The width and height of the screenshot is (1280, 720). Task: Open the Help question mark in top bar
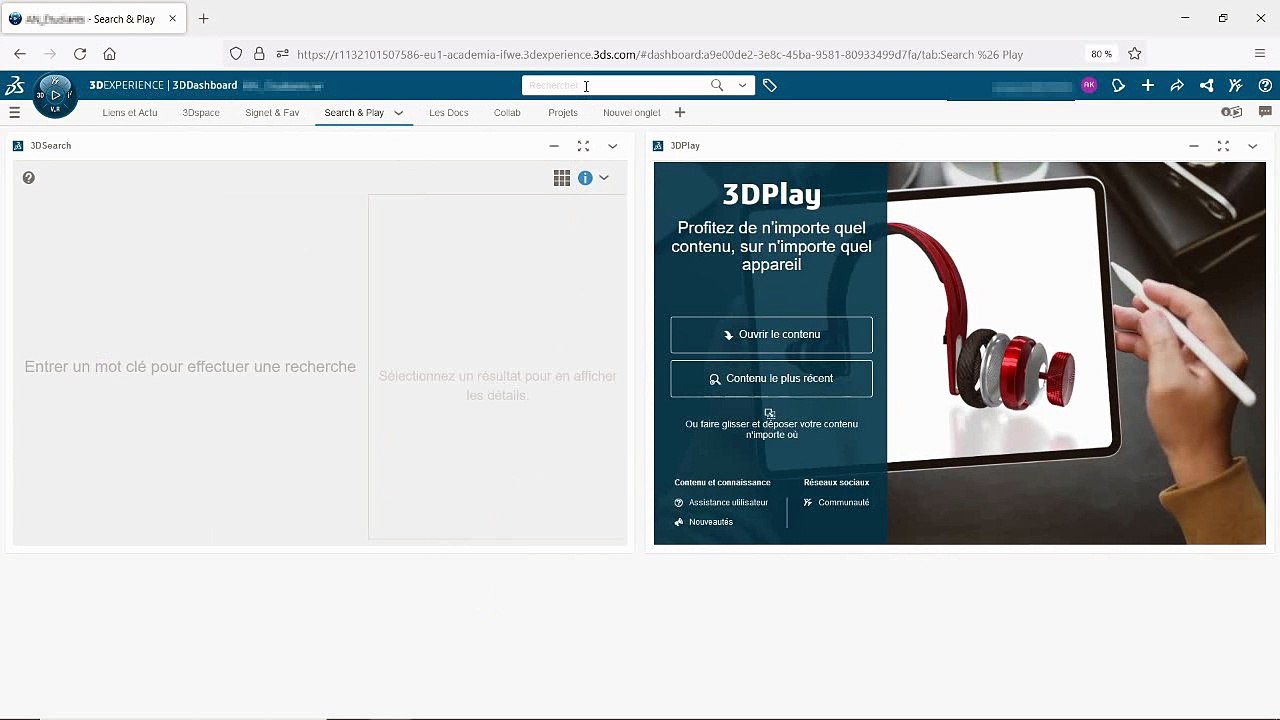[x=1265, y=86]
